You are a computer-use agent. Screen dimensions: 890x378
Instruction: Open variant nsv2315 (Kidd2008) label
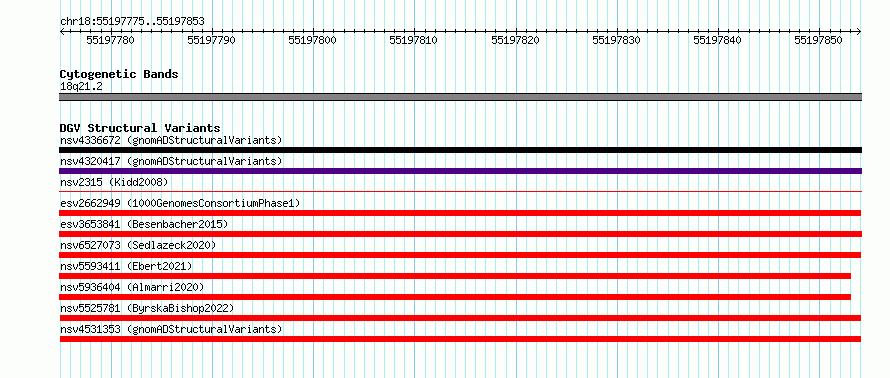(x=114, y=182)
